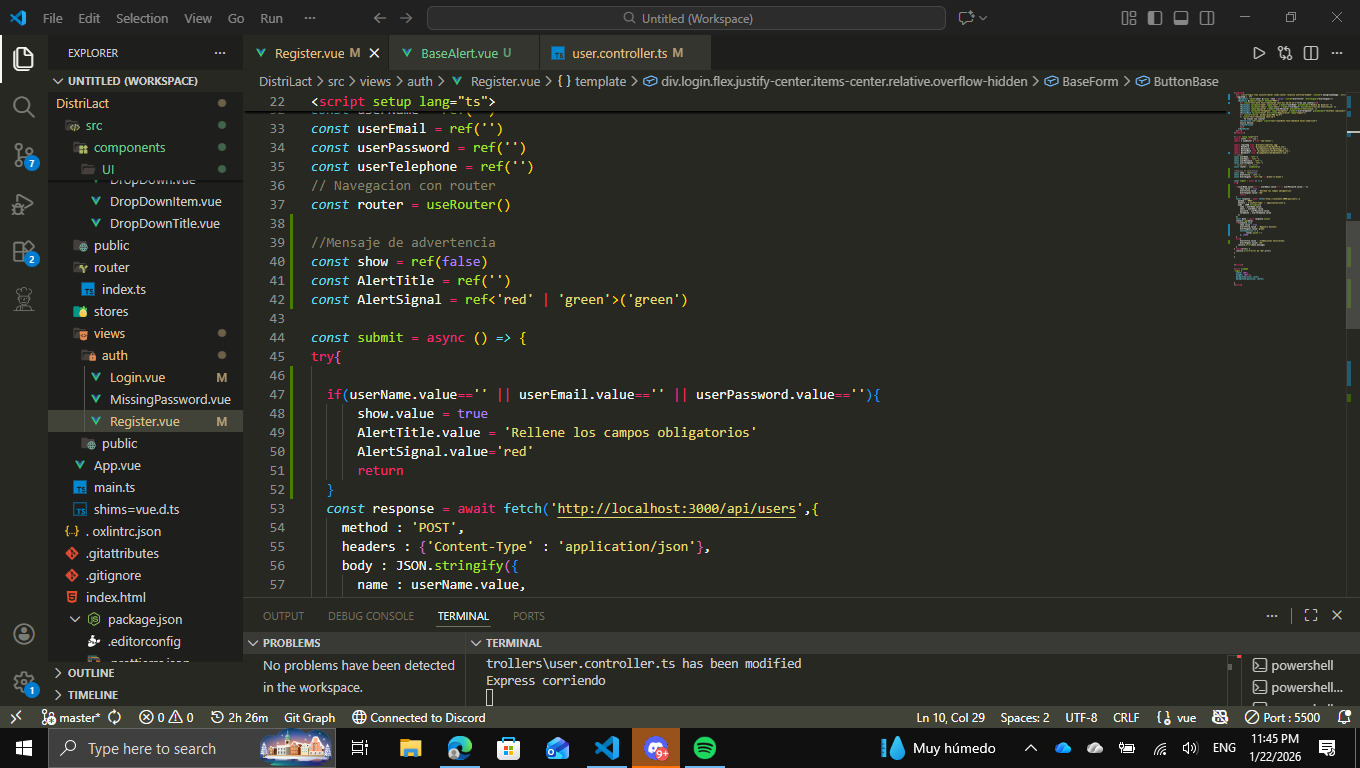
Task: Toggle the bottom panel layout button
Action: [x=1181, y=18]
